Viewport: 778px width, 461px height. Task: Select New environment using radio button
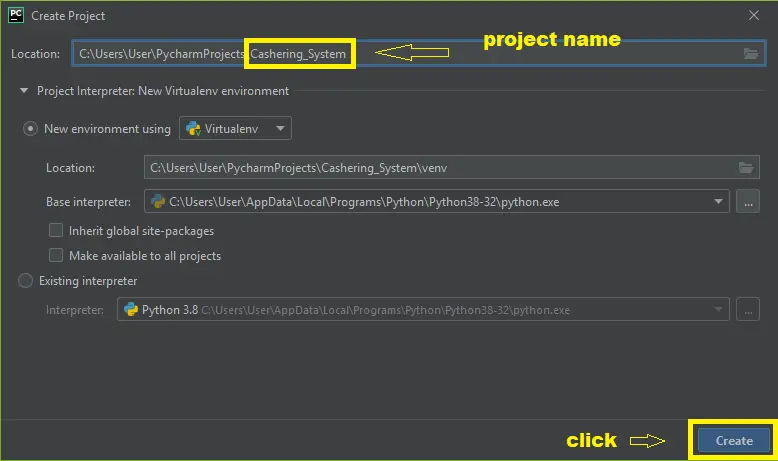31,129
